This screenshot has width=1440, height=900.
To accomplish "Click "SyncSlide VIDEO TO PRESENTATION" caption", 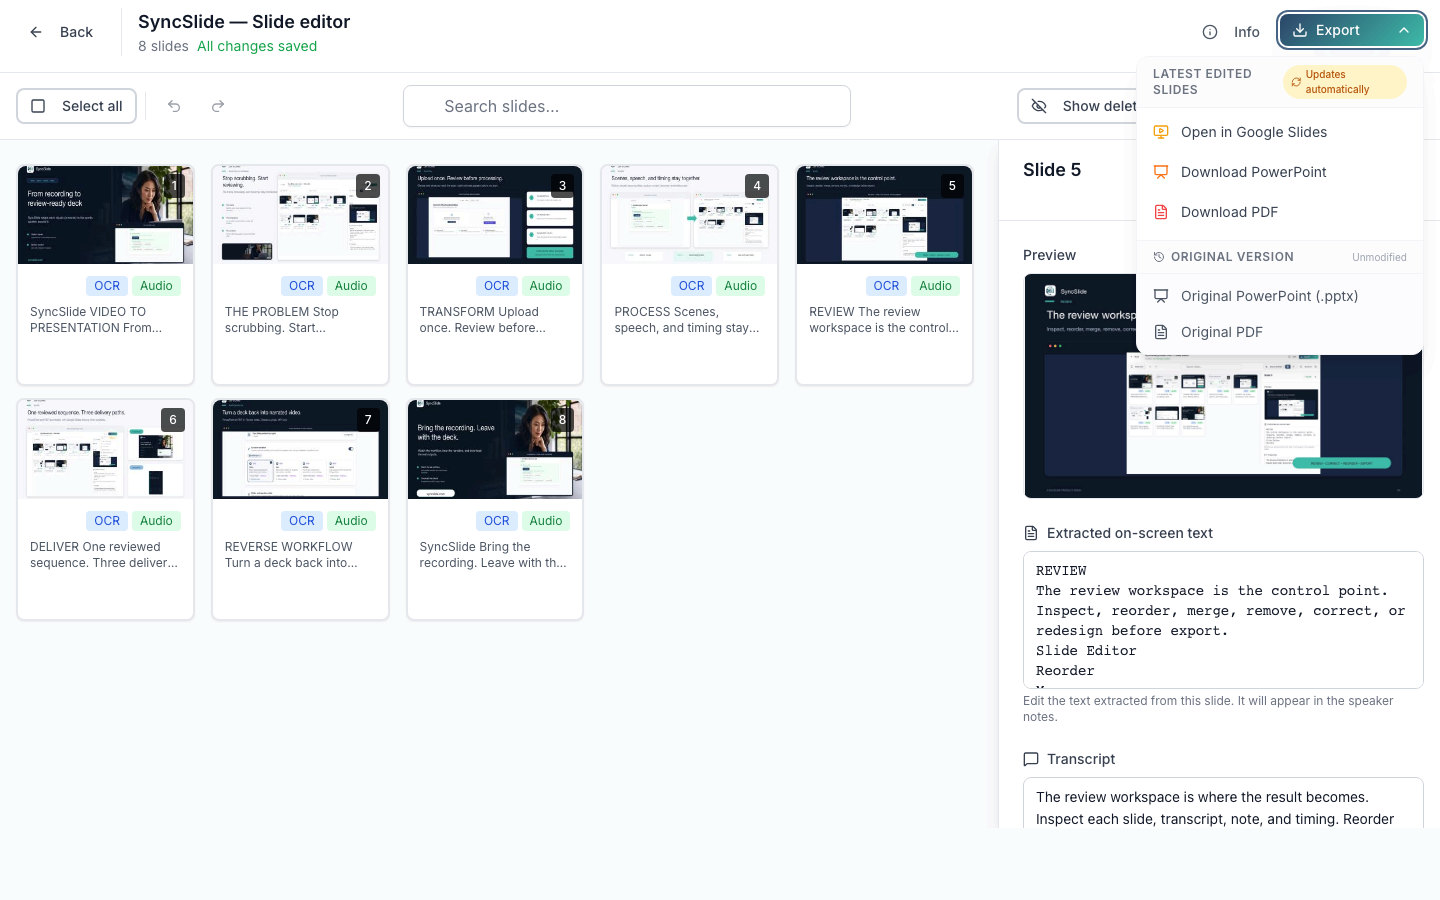I will point(96,320).
